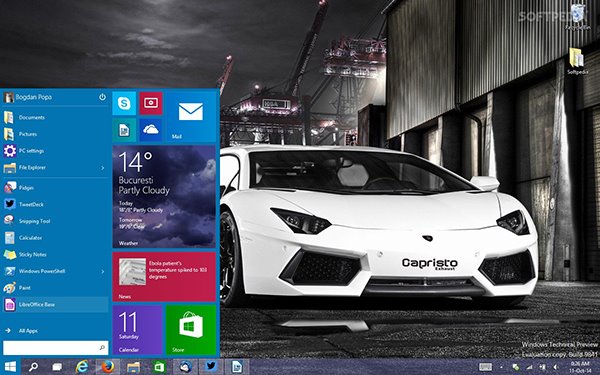Viewport: 600px width, 375px height.
Task: Click the power button in Start menu
Action: point(102,97)
